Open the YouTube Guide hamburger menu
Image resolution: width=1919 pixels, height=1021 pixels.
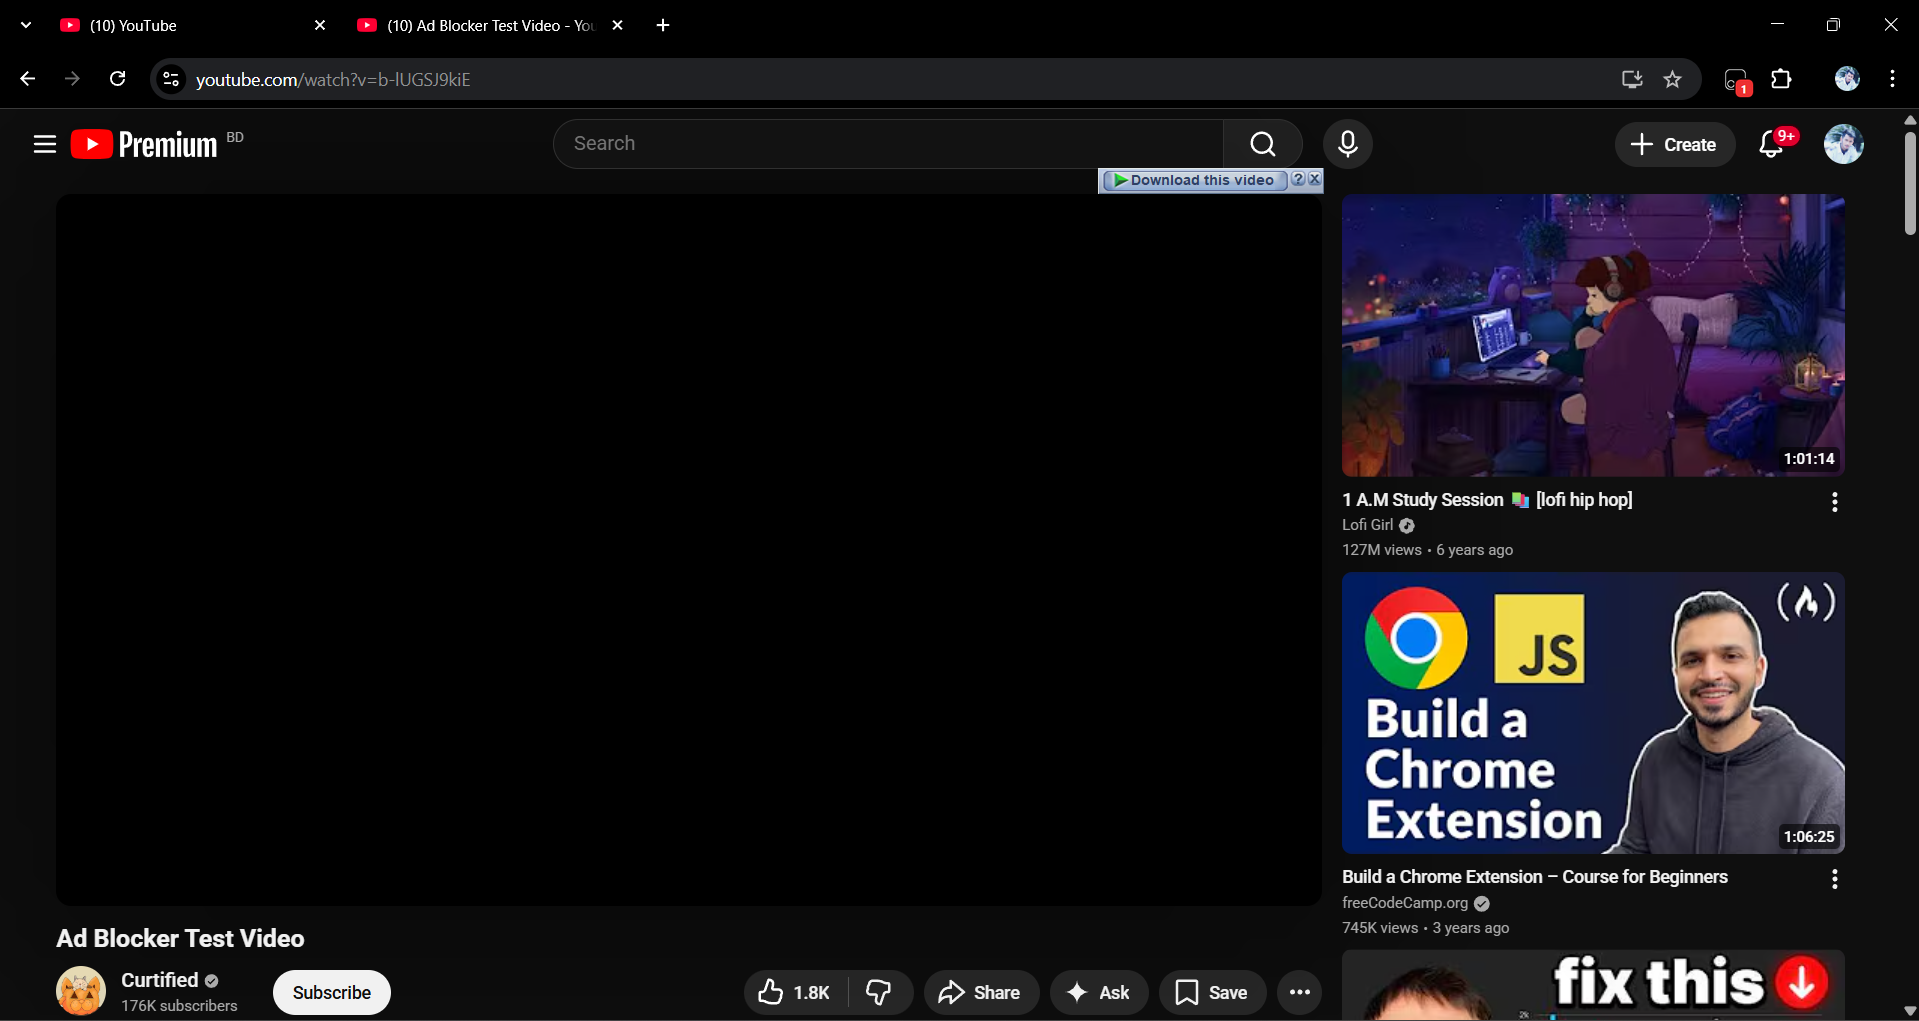click(45, 144)
